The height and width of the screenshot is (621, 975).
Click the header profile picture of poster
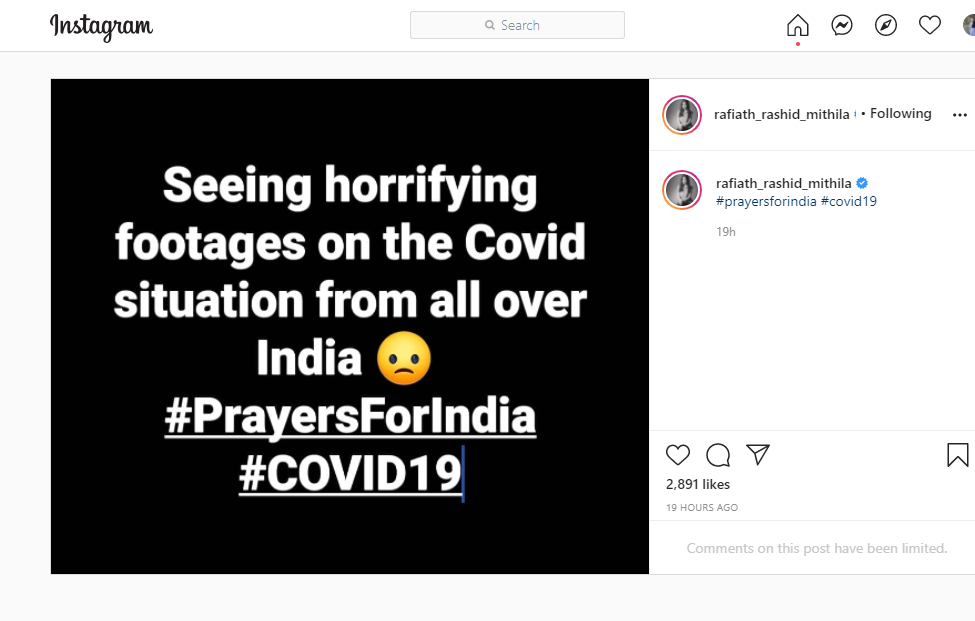[x=682, y=115]
